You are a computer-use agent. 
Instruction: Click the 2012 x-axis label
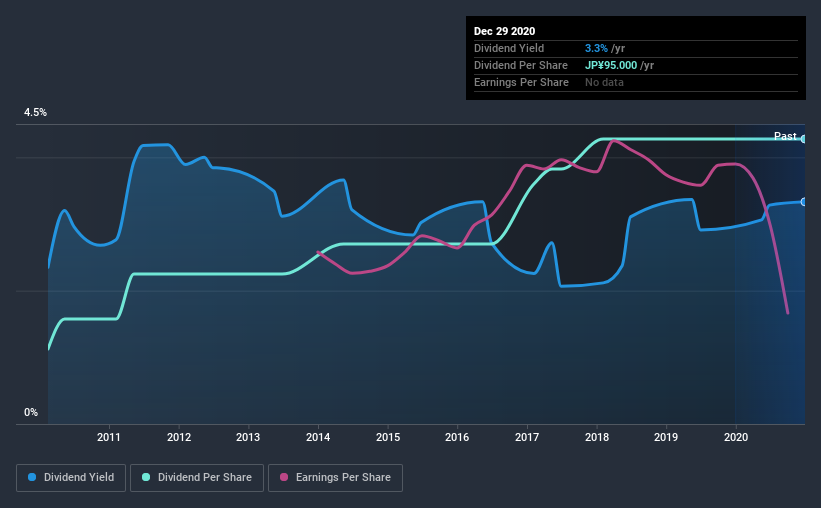pyautogui.click(x=179, y=437)
